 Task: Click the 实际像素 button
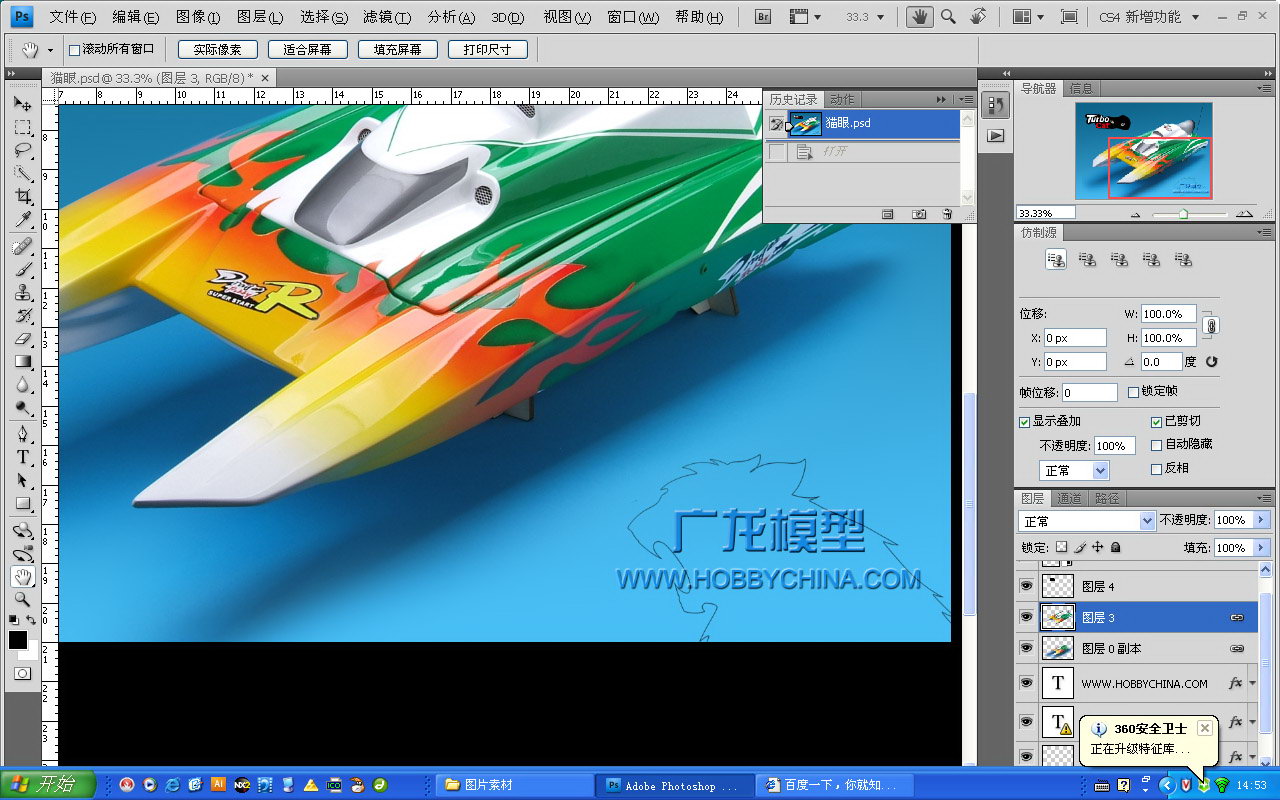[217, 49]
